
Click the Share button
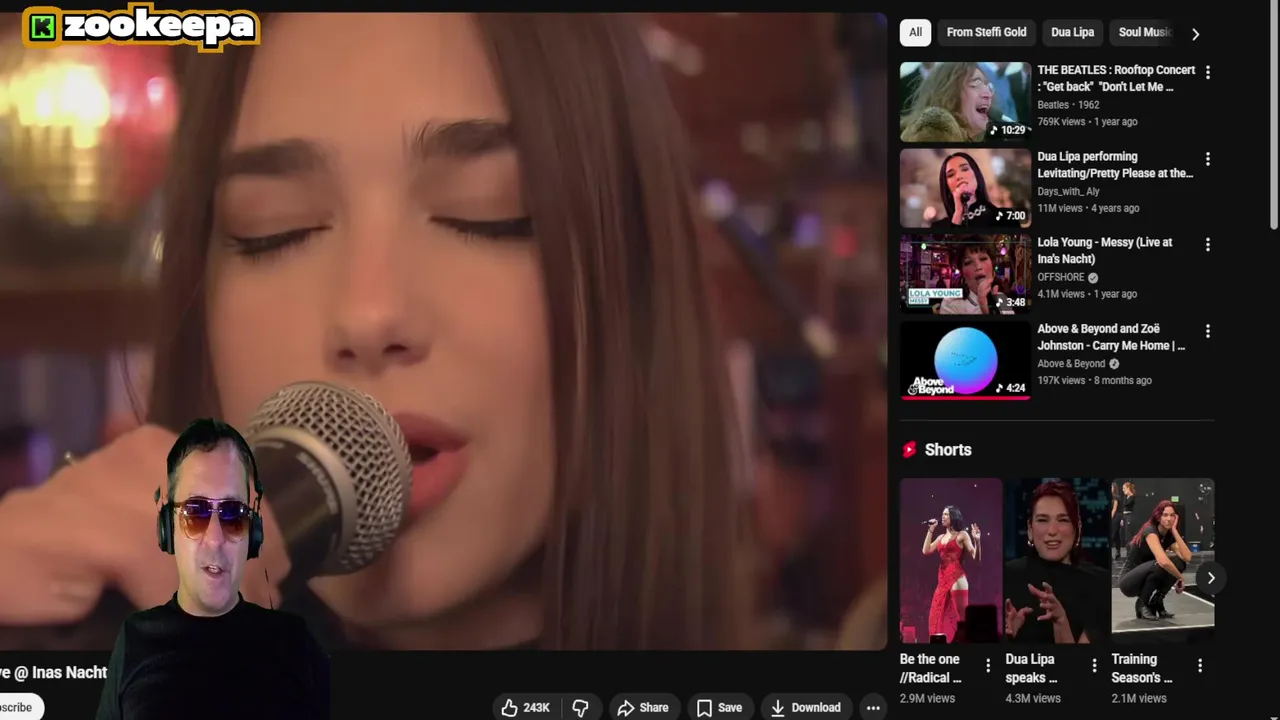pos(643,707)
